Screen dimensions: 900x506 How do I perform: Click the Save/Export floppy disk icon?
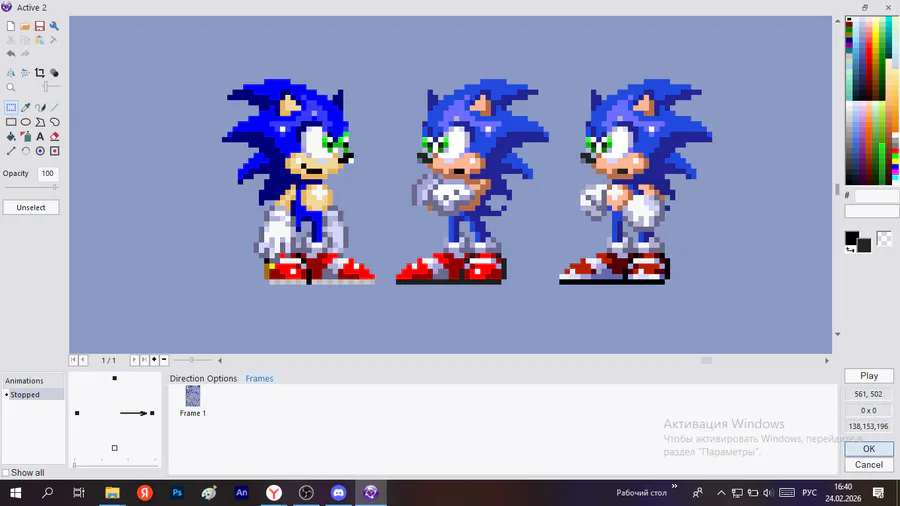tap(40, 26)
